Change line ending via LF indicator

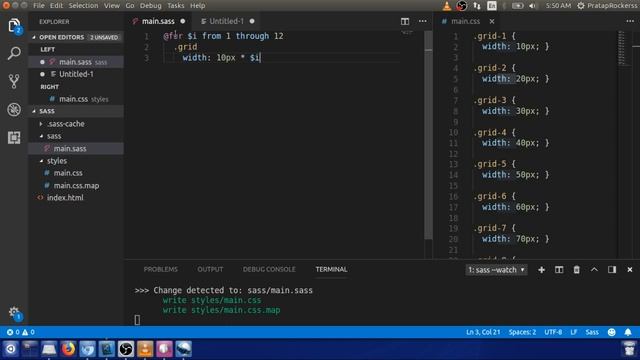click(x=573, y=332)
